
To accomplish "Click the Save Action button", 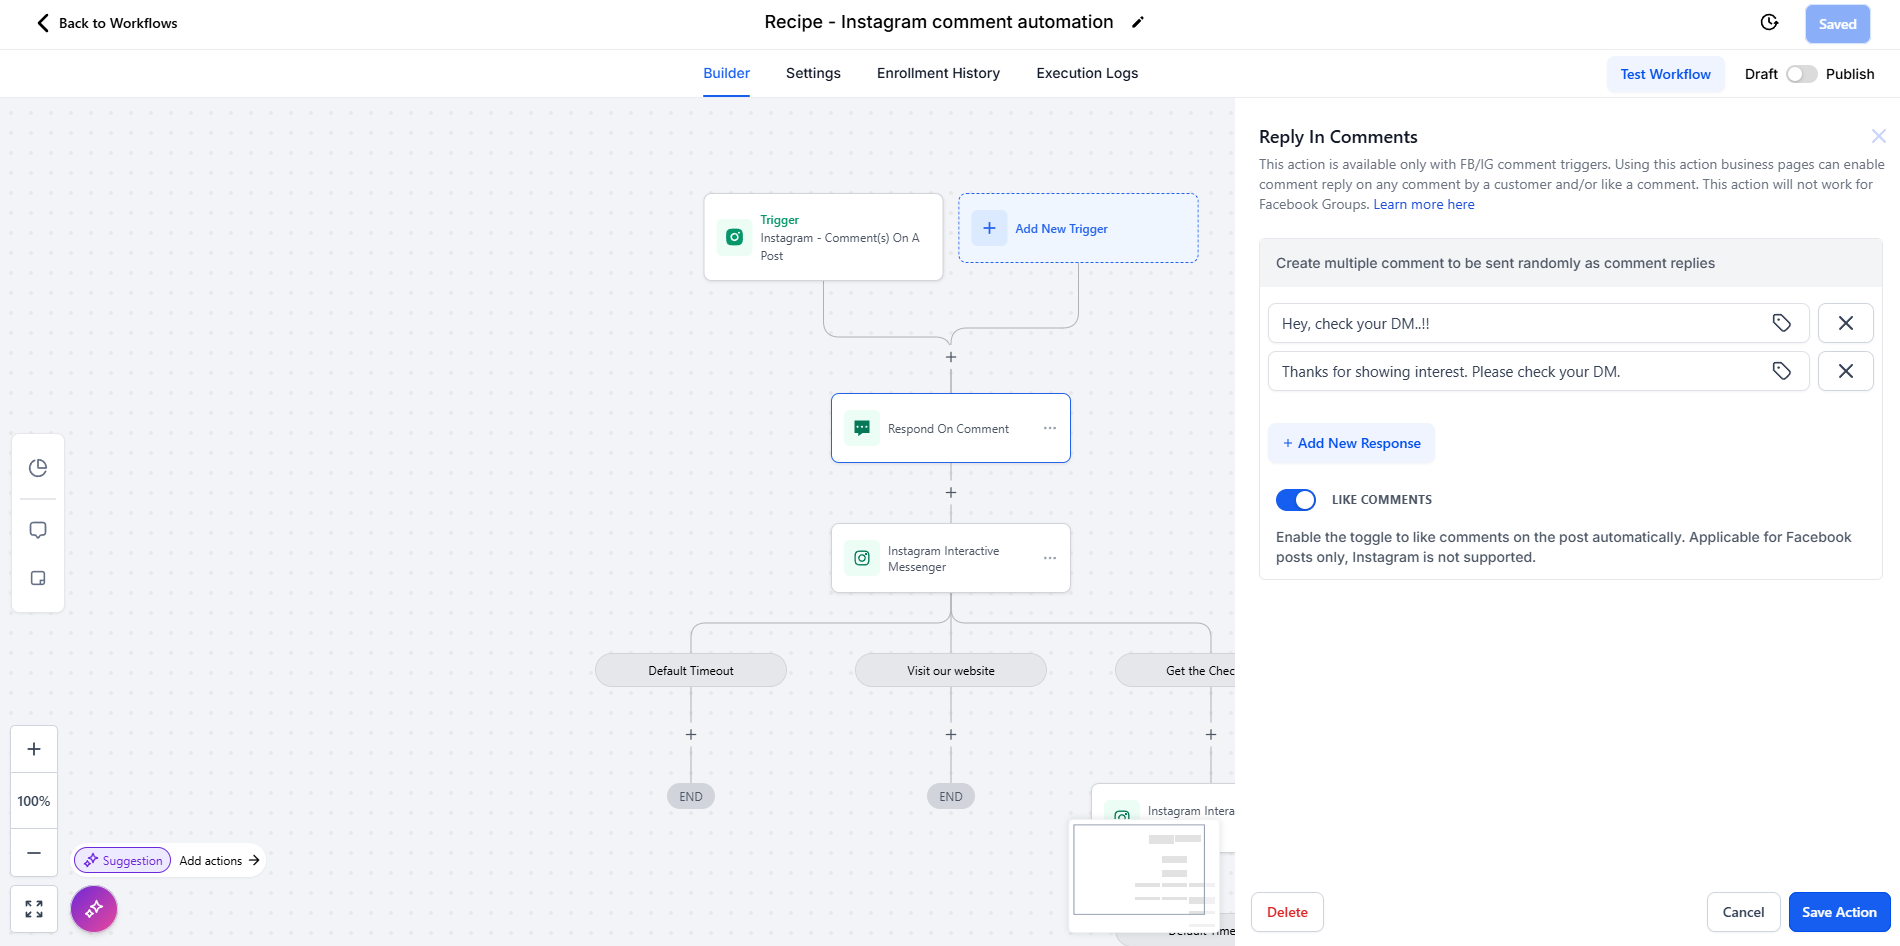I will (x=1838, y=912).
